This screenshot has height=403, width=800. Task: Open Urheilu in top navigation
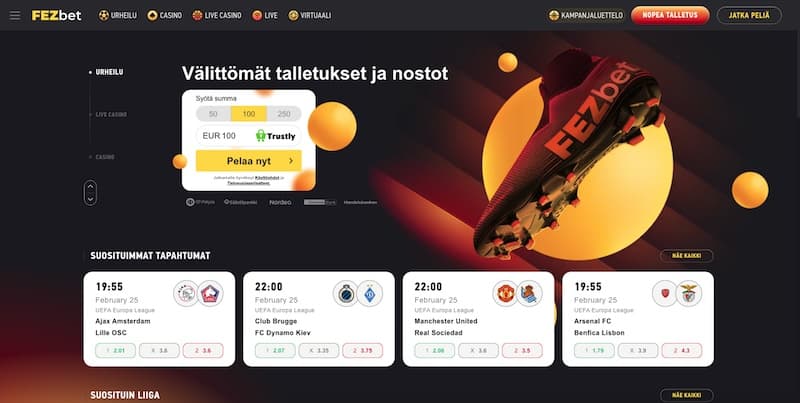pyautogui.click(x=118, y=15)
